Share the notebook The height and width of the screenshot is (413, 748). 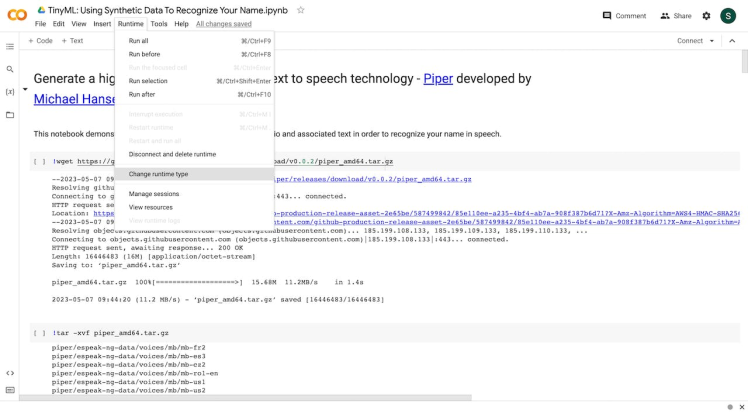[675, 16]
